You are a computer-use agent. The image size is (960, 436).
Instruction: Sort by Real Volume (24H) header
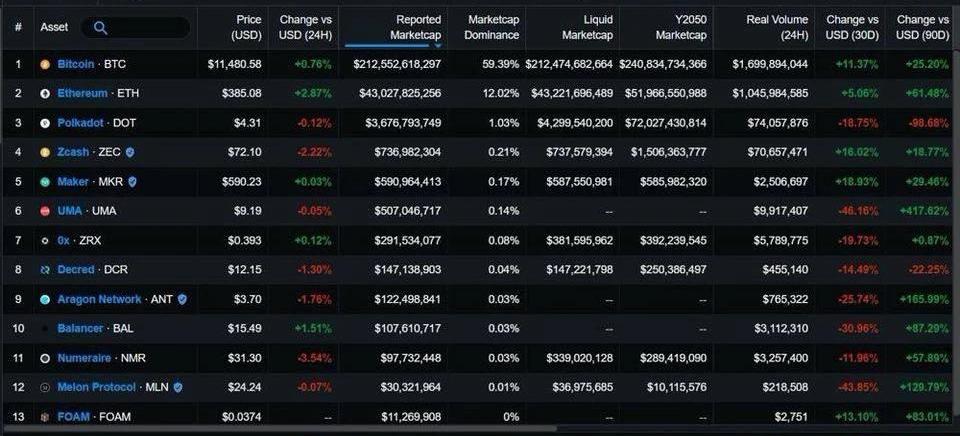(x=777, y=28)
